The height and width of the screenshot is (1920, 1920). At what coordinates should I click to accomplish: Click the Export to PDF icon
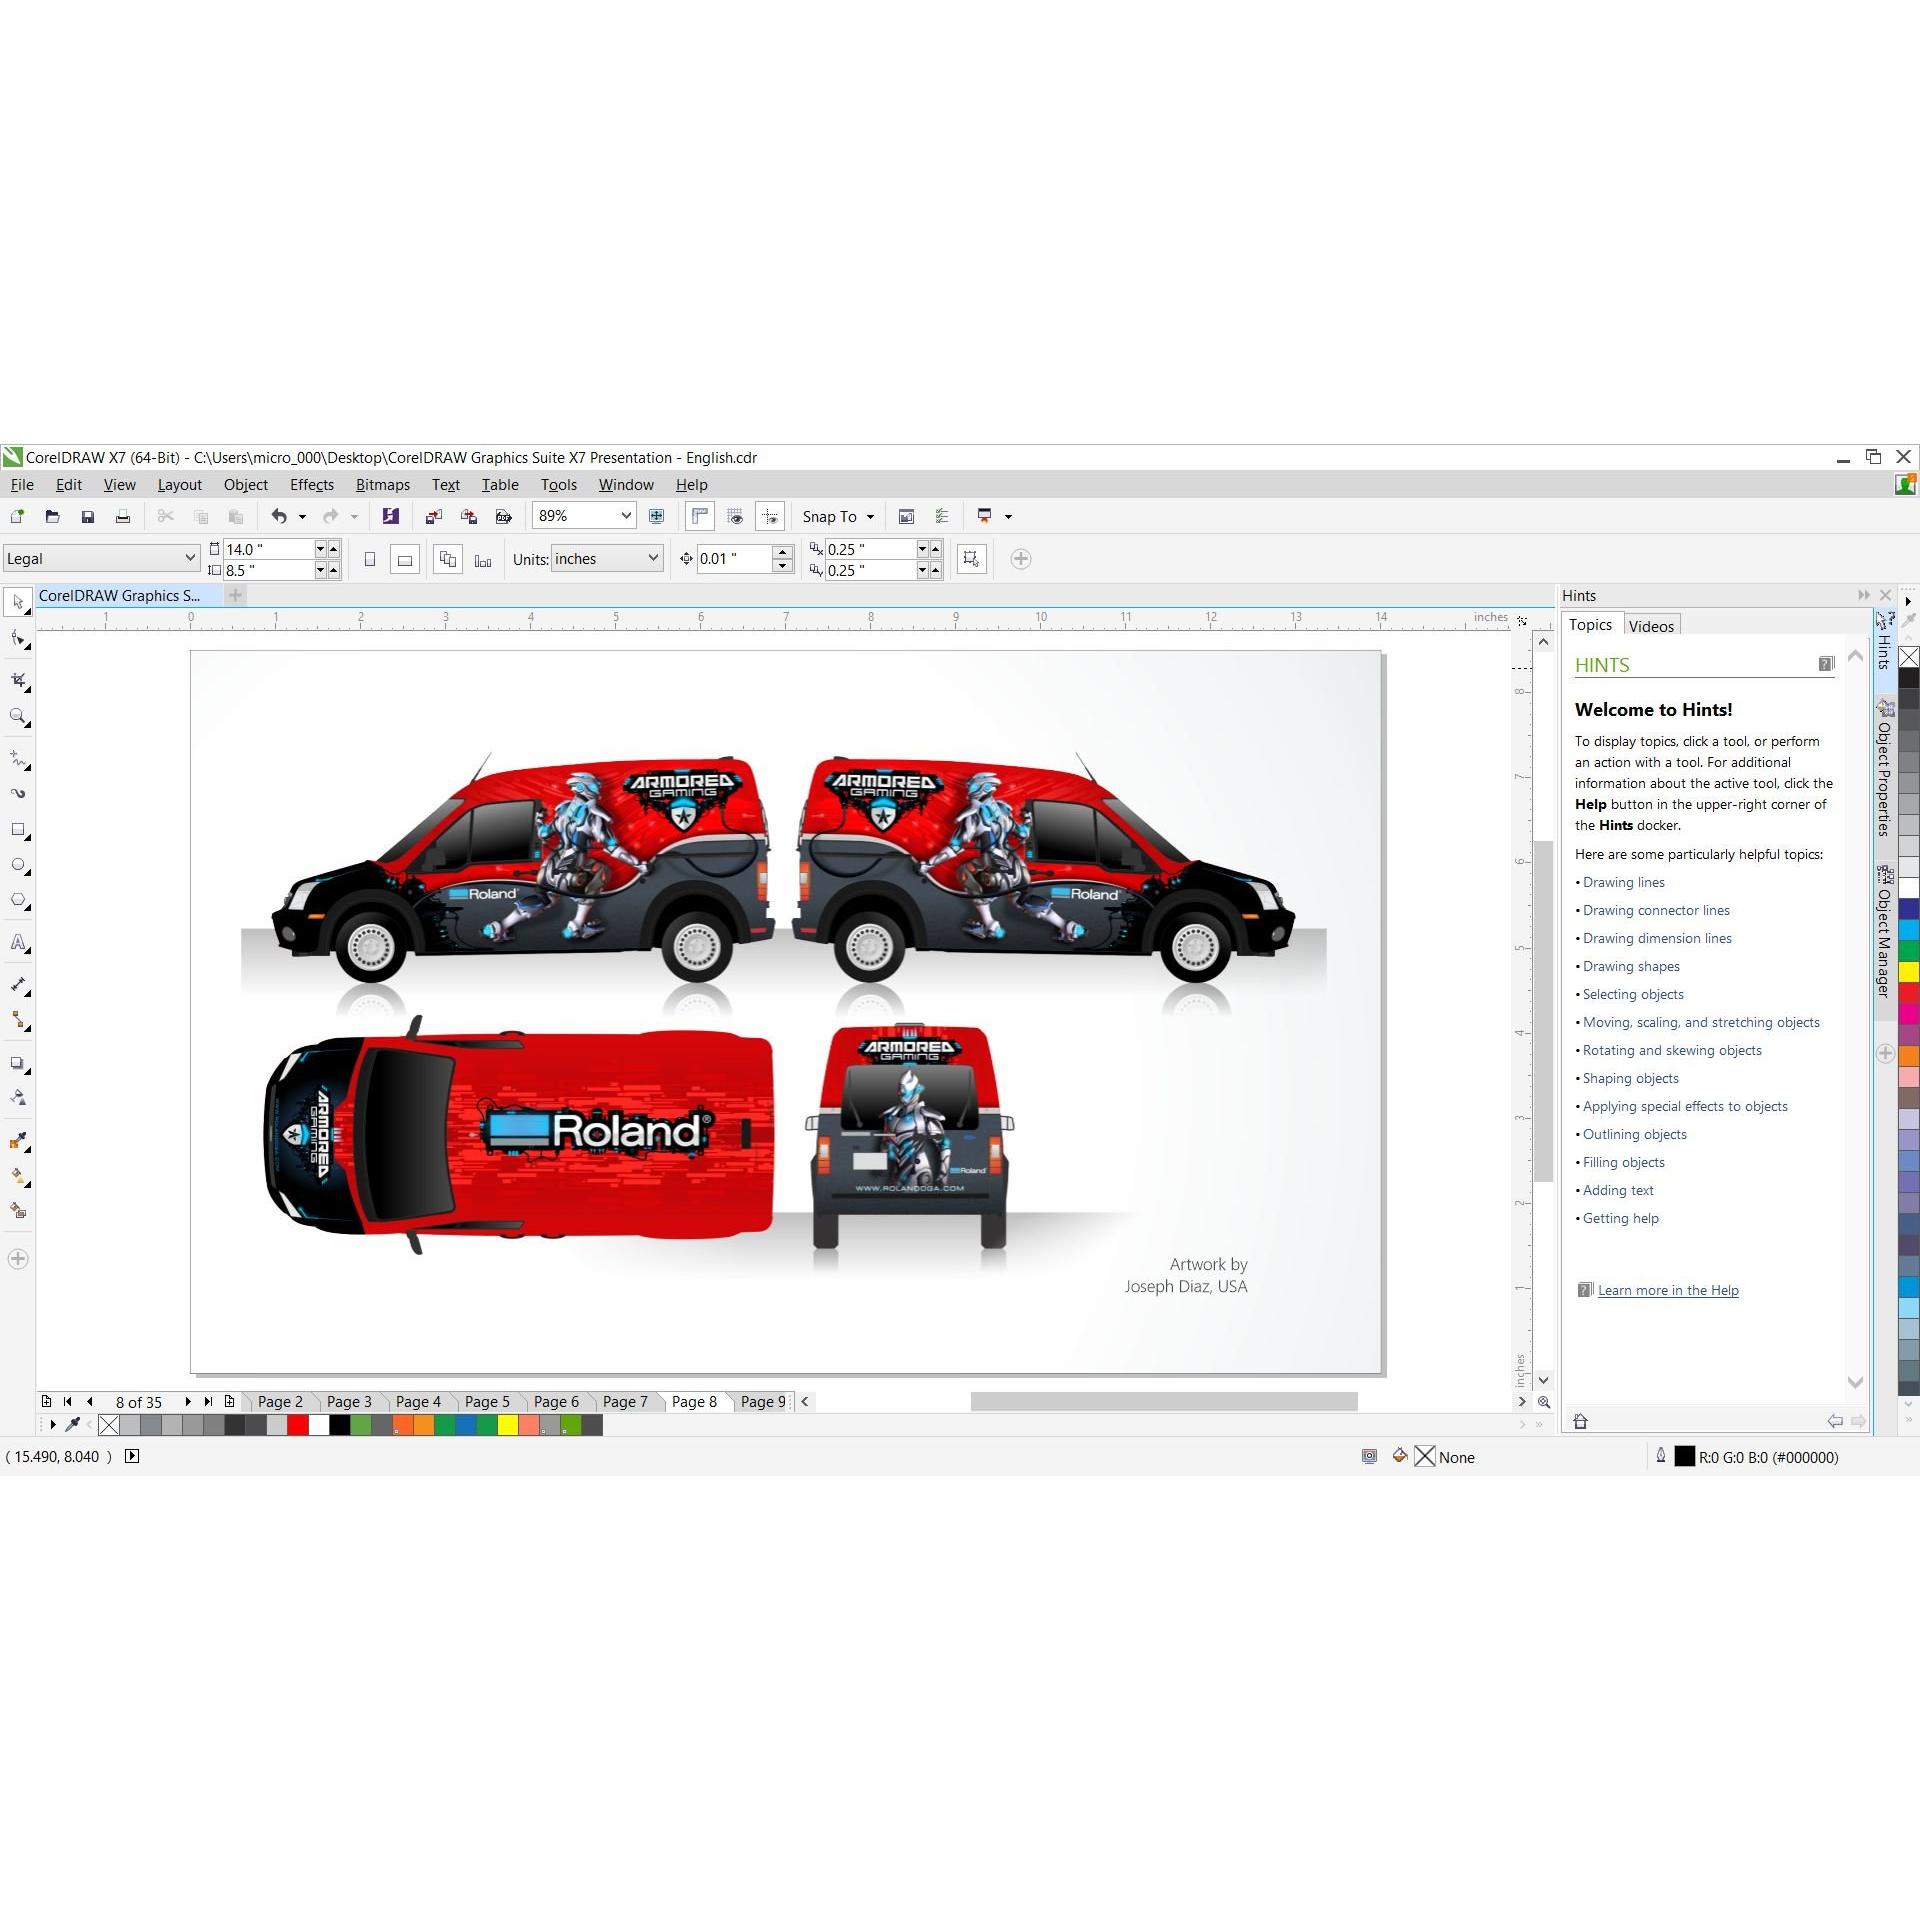point(503,516)
